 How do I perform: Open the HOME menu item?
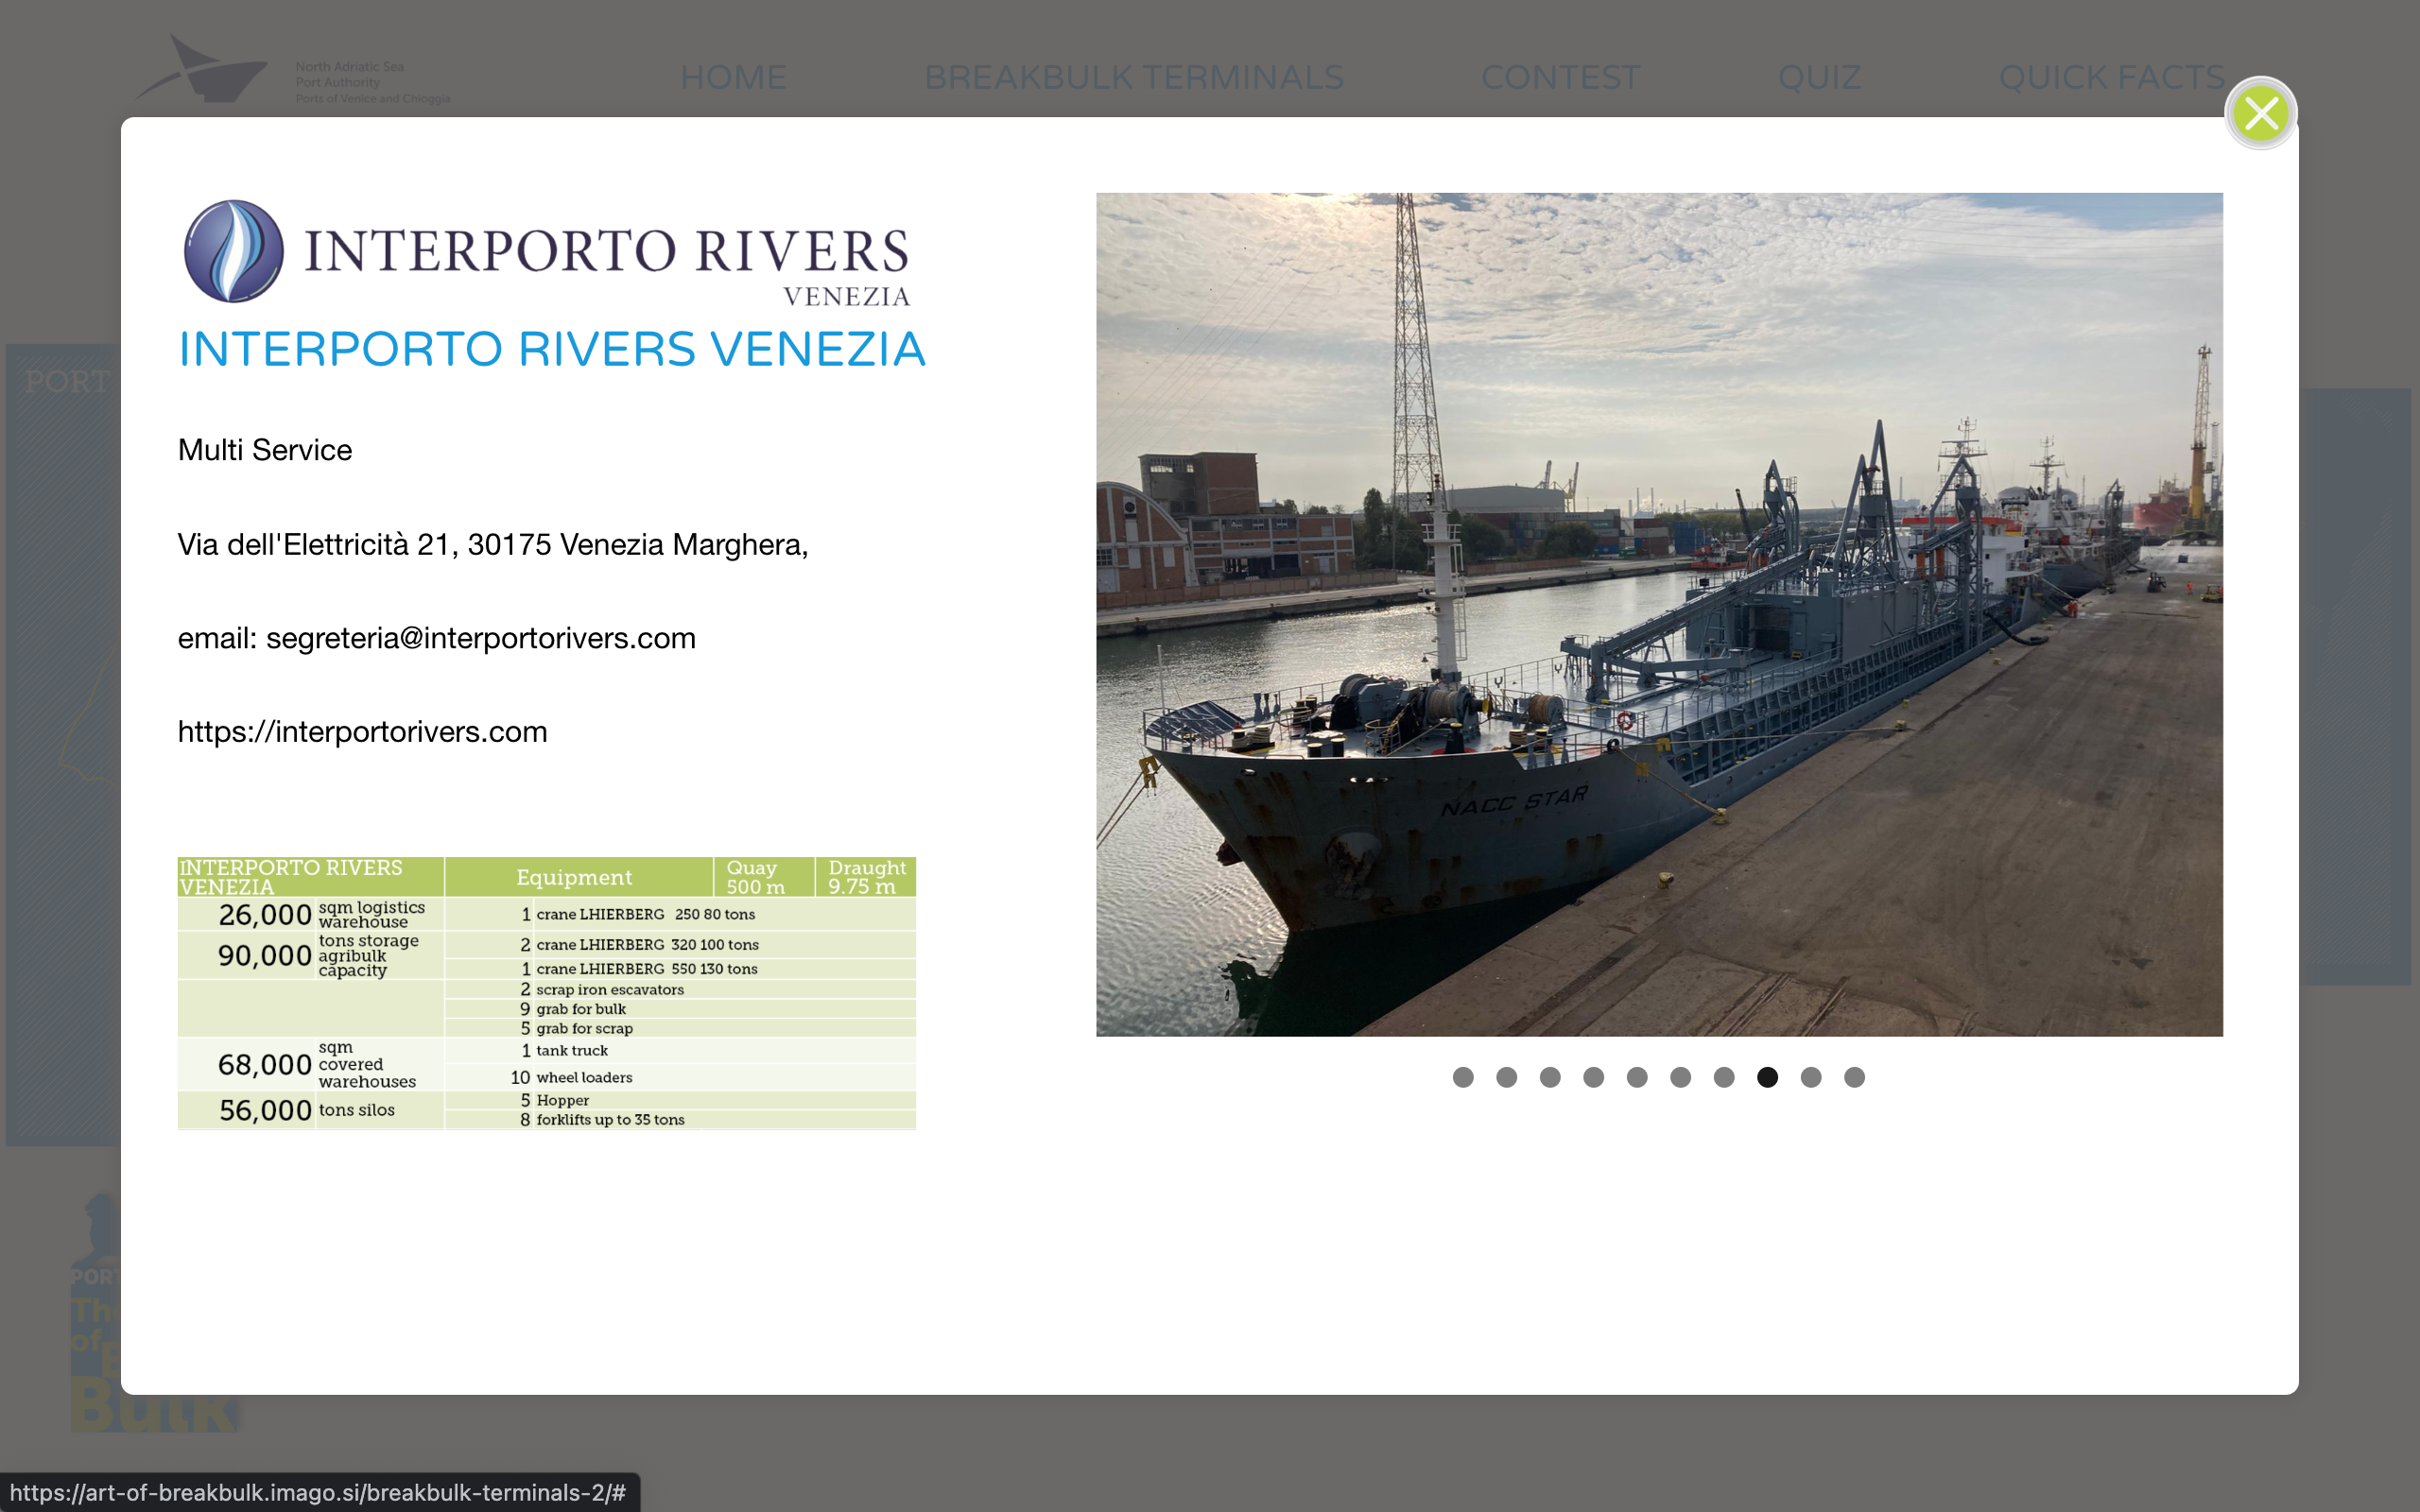(x=733, y=77)
